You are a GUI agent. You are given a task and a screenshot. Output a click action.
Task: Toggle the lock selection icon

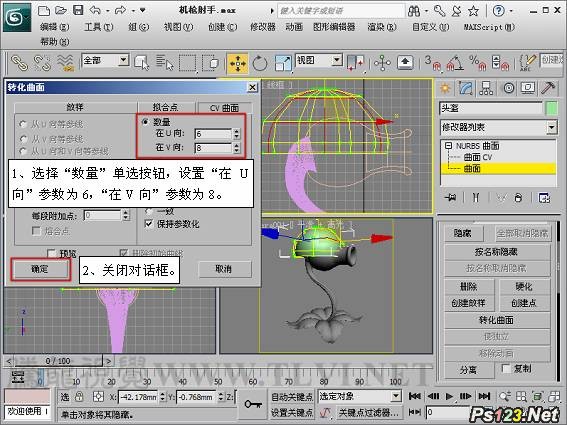coord(79,396)
